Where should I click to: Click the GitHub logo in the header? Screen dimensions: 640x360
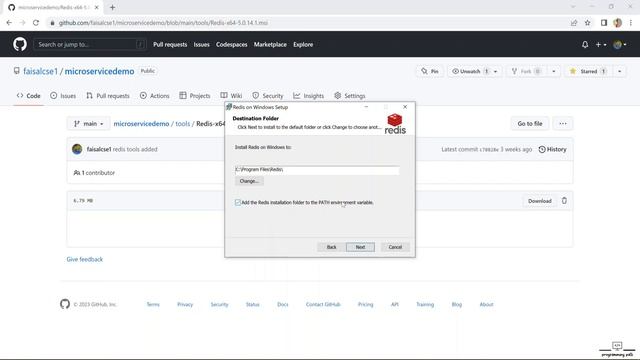tap(20, 44)
